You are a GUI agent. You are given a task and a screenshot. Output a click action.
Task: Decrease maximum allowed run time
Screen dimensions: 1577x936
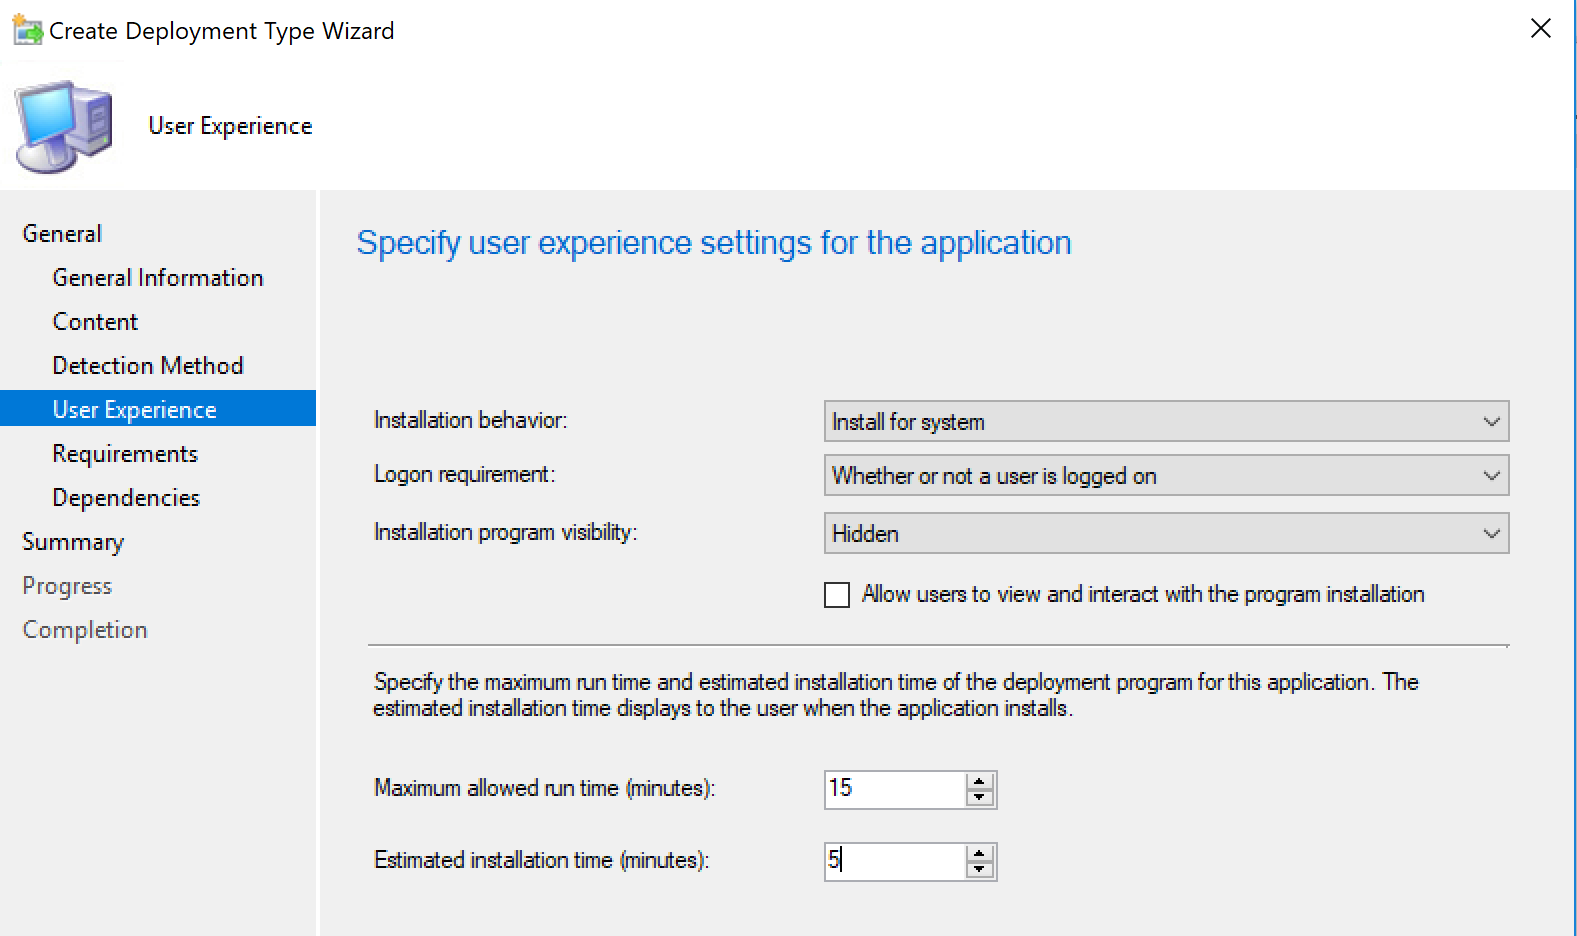tap(980, 798)
